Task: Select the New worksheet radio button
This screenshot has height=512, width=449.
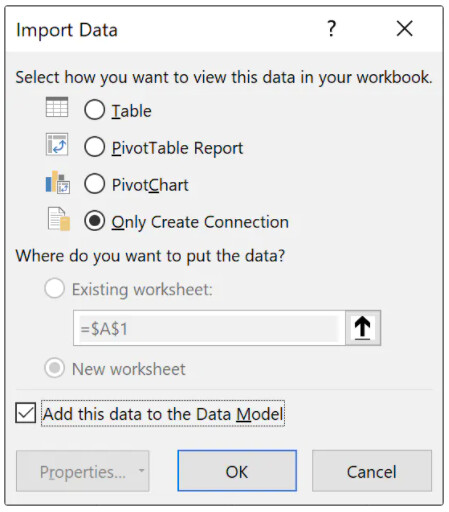Action: 55,368
